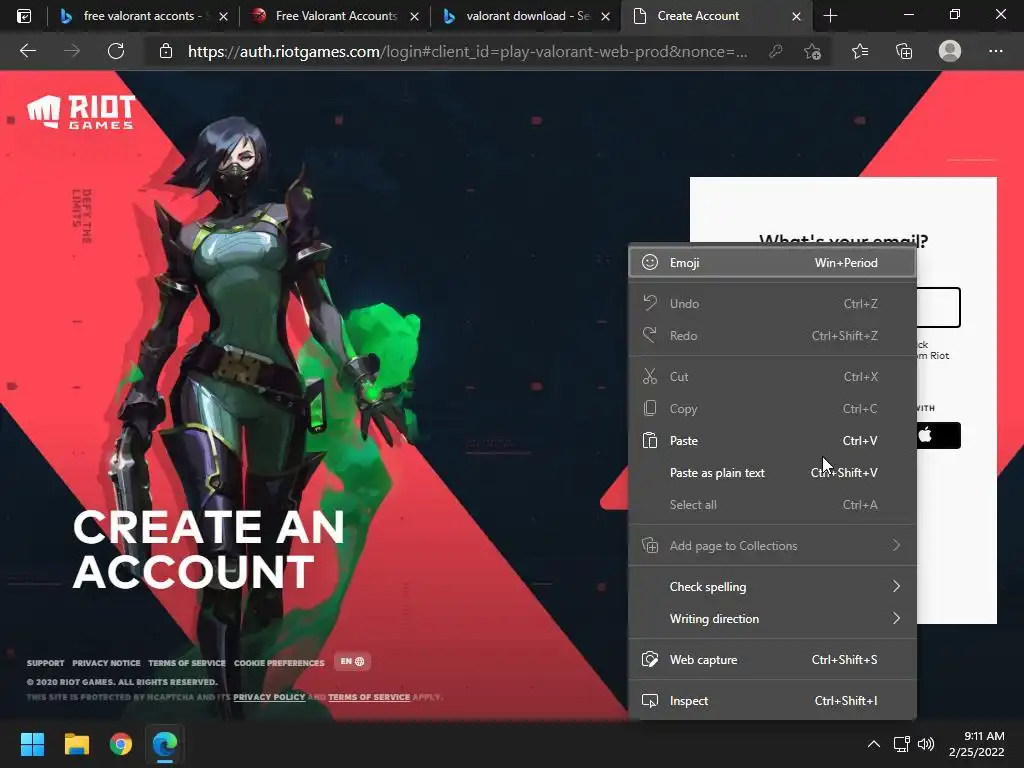Switch to 'Free Valorant Accounts' tab
The height and width of the screenshot is (768, 1024).
tap(336, 16)
